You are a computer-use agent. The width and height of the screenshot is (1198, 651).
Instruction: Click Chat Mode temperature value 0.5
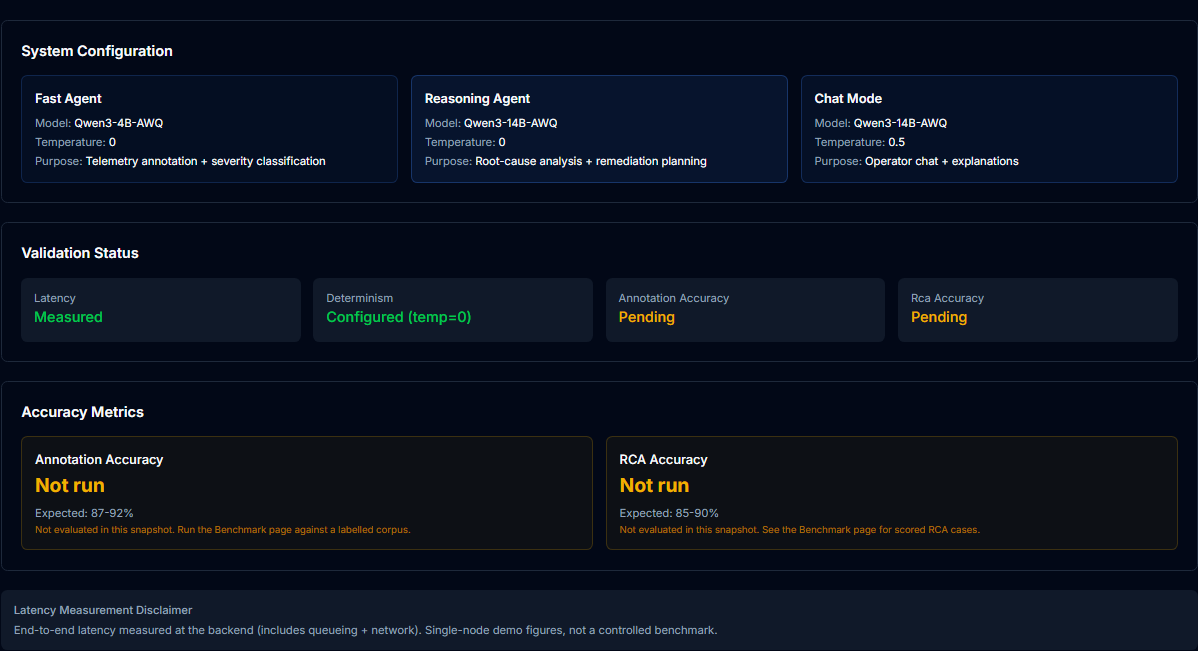click(x=896, y=142)
